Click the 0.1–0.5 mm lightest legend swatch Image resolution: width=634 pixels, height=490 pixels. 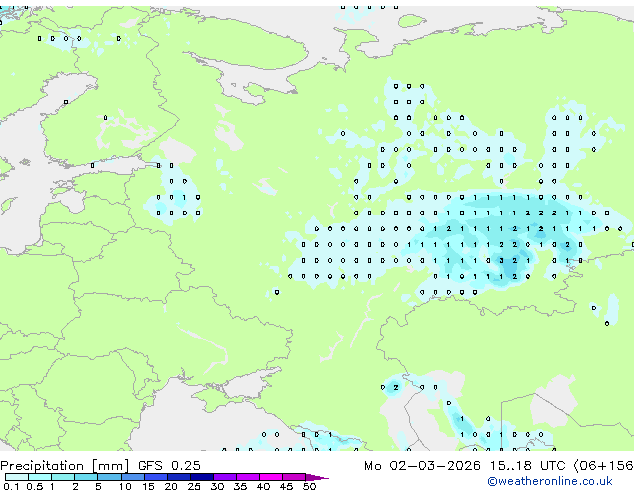coord(17,477)
